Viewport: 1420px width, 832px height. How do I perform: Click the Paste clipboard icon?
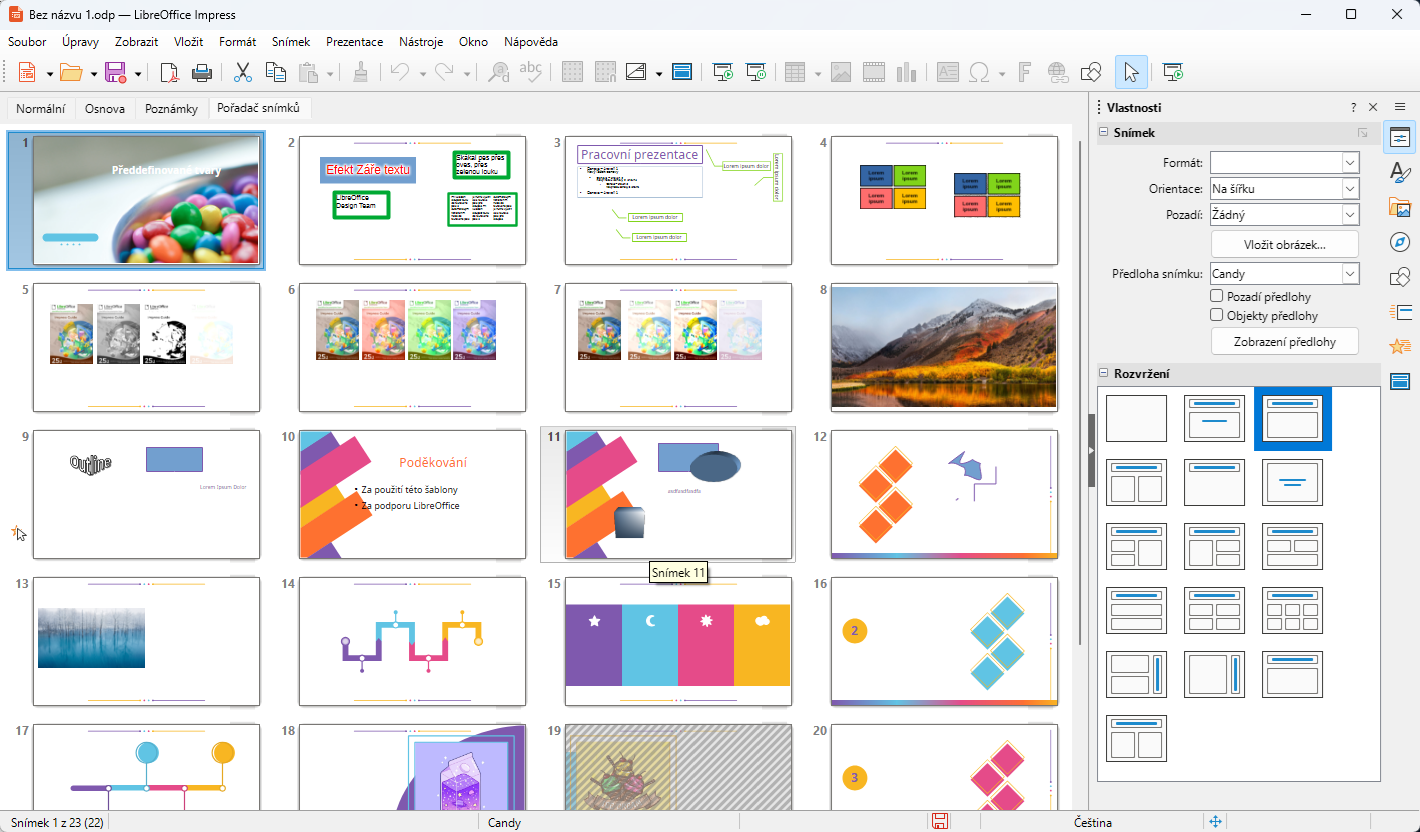[308, 72]
